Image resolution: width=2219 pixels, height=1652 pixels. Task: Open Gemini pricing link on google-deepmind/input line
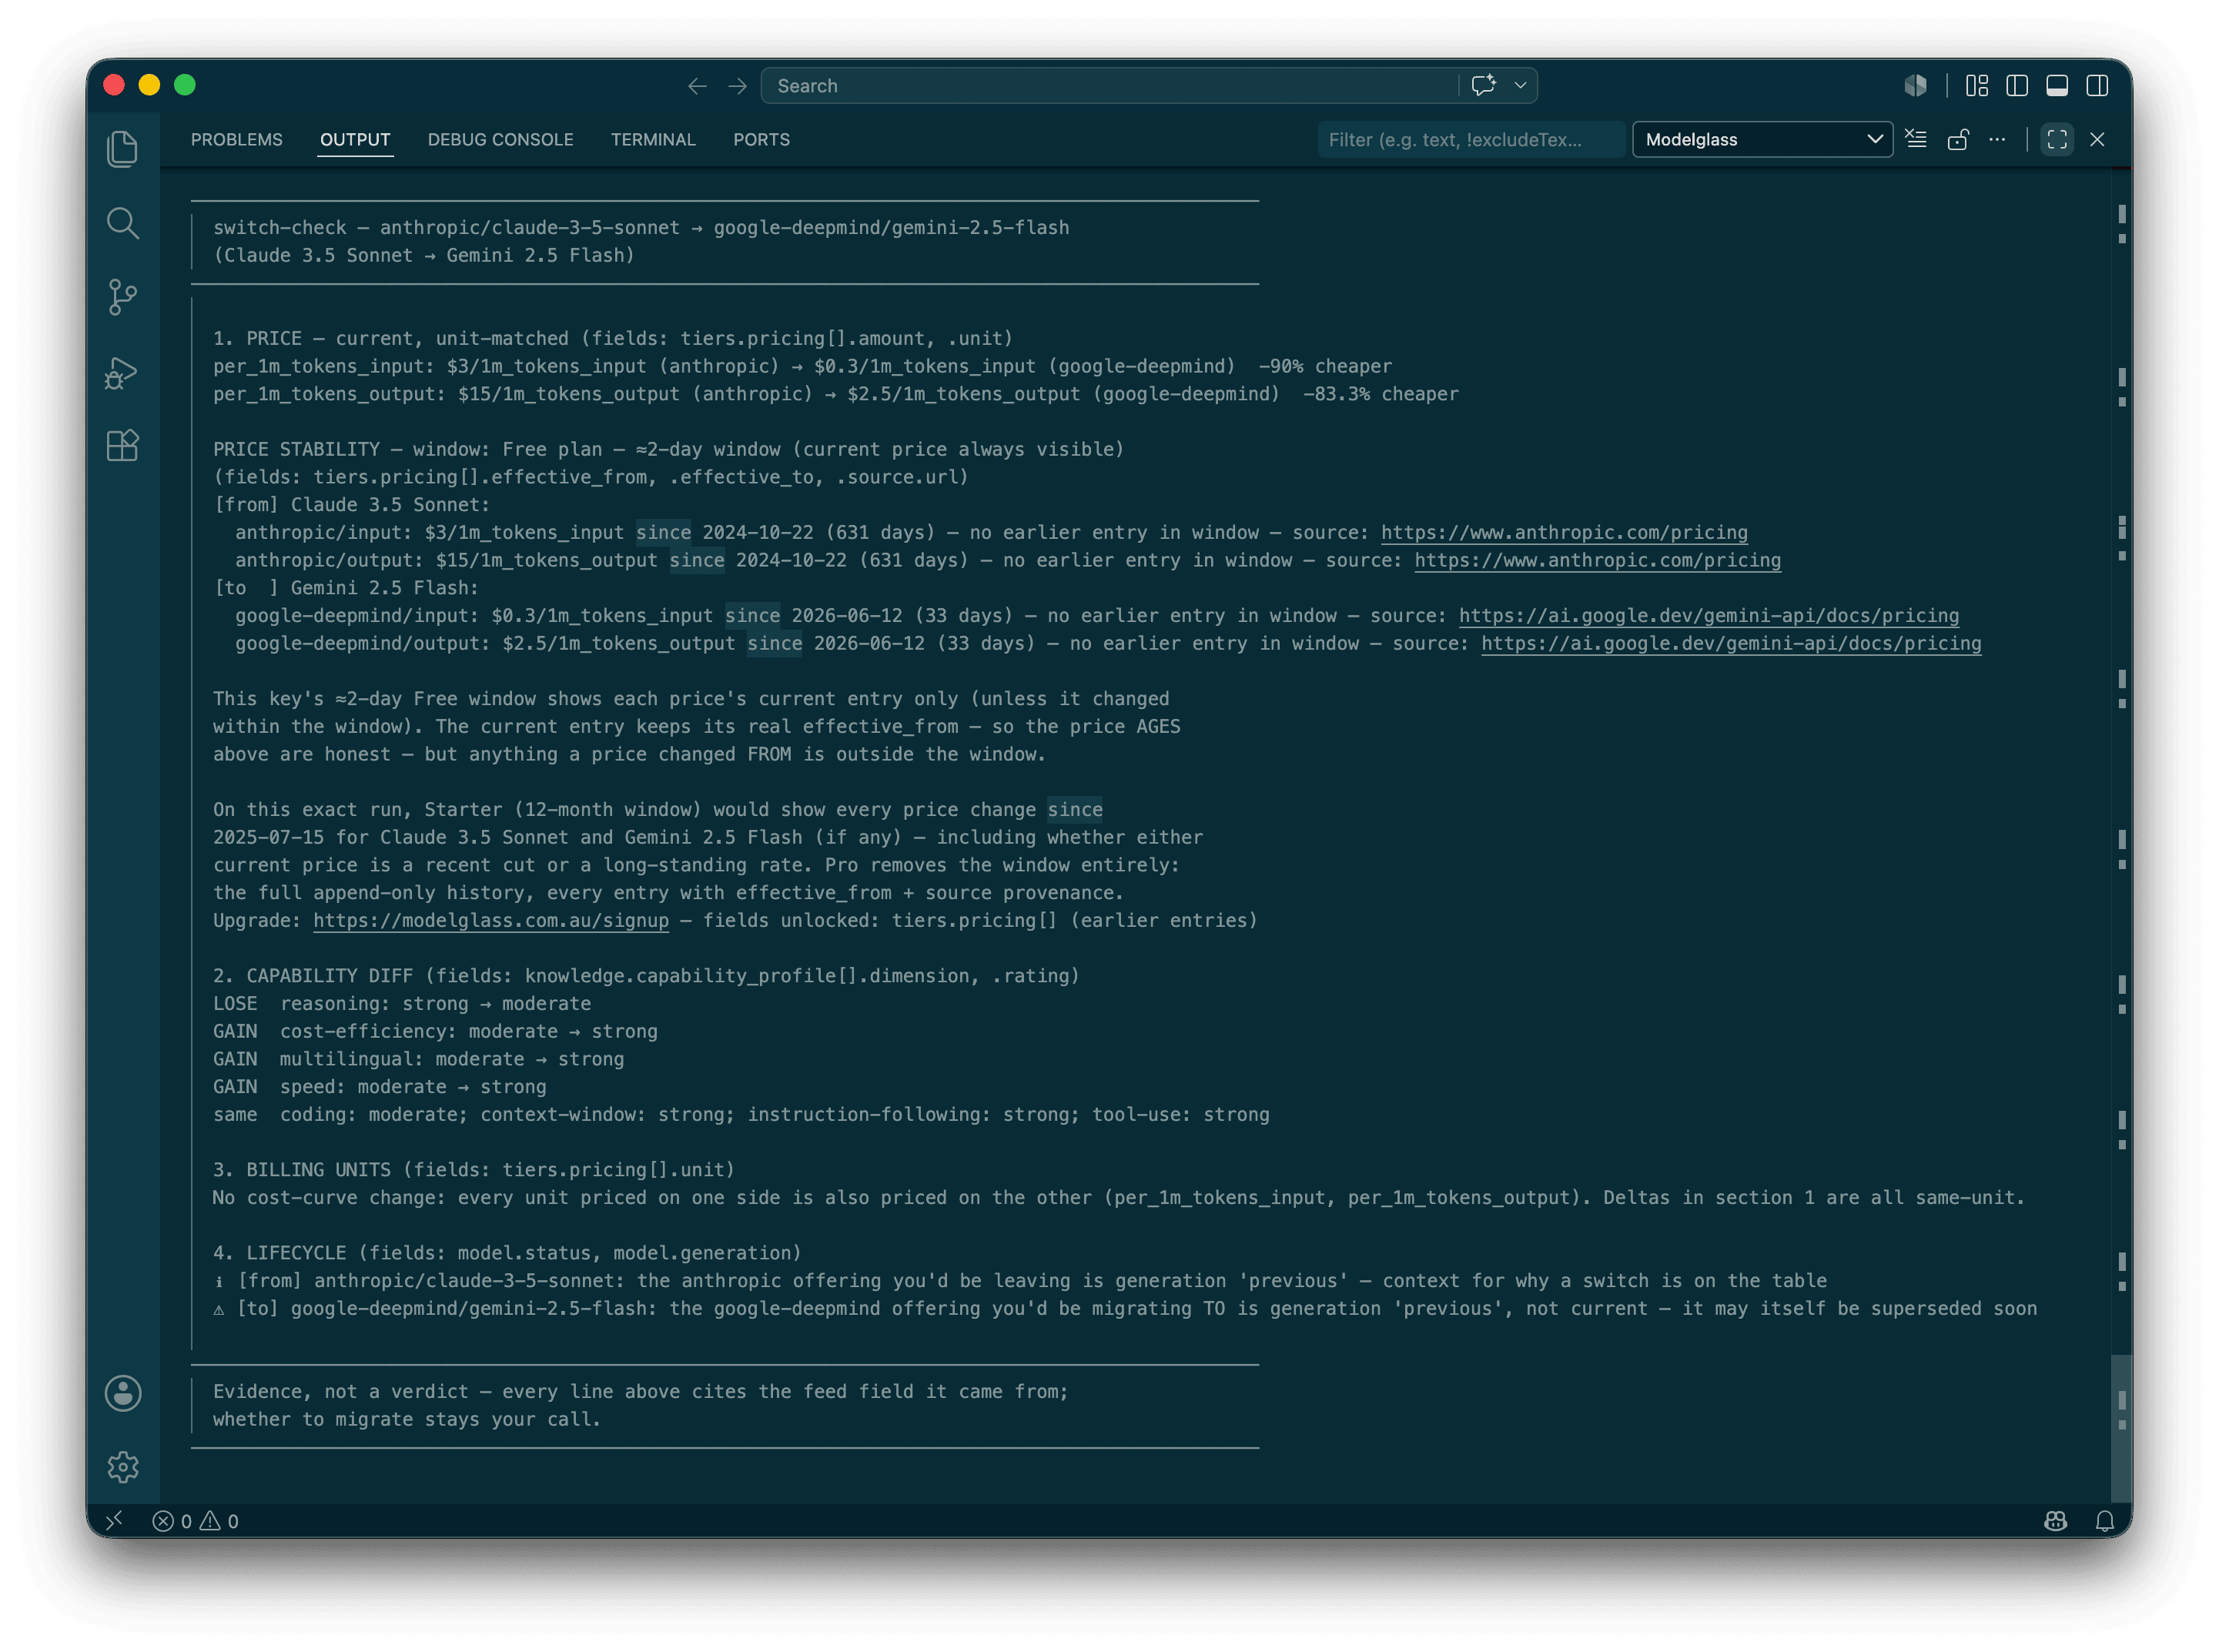pos(1708,615)
